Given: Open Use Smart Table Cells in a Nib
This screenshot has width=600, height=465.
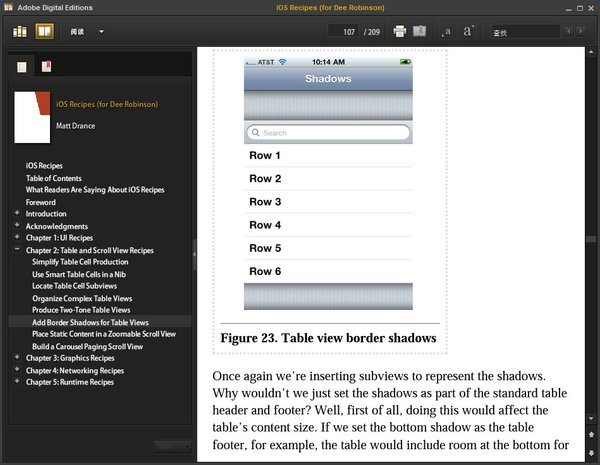Looking at the screenshot, I should click(x=79, y=274).
